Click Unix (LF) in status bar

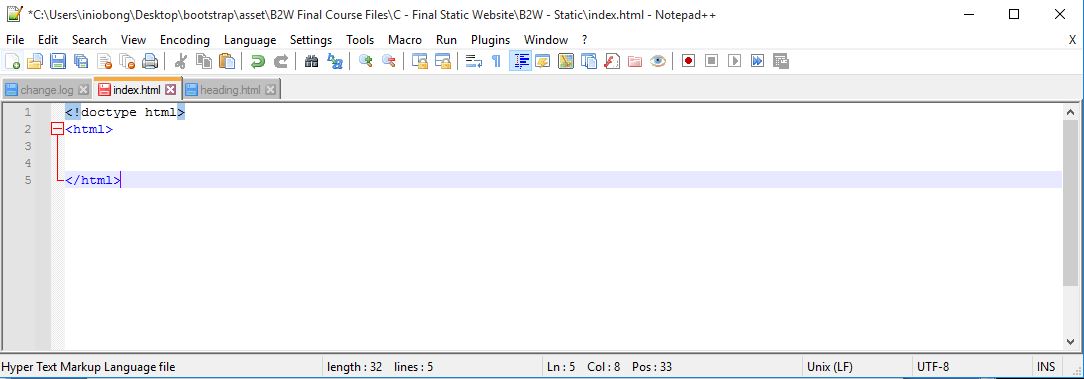click(x=830, y=367)
